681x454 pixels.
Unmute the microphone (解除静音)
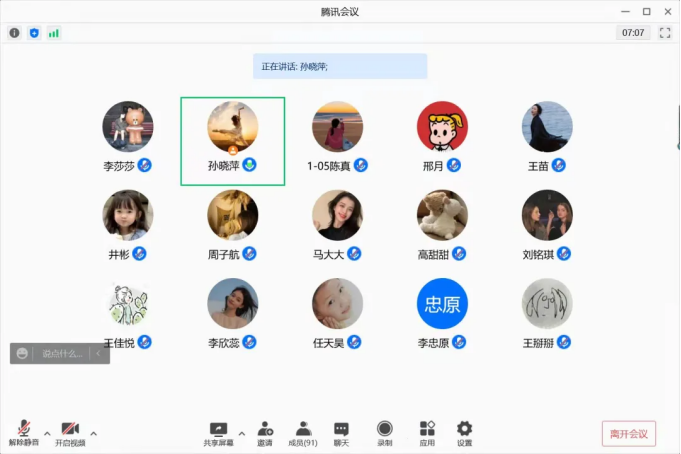[x=23, y=432]
